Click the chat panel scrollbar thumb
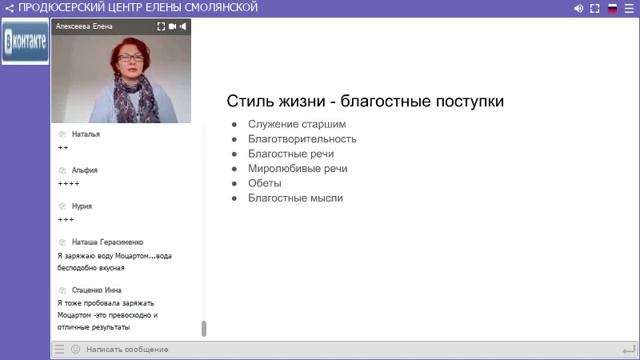Screen dimensions: 640x360 pos(204,329)
